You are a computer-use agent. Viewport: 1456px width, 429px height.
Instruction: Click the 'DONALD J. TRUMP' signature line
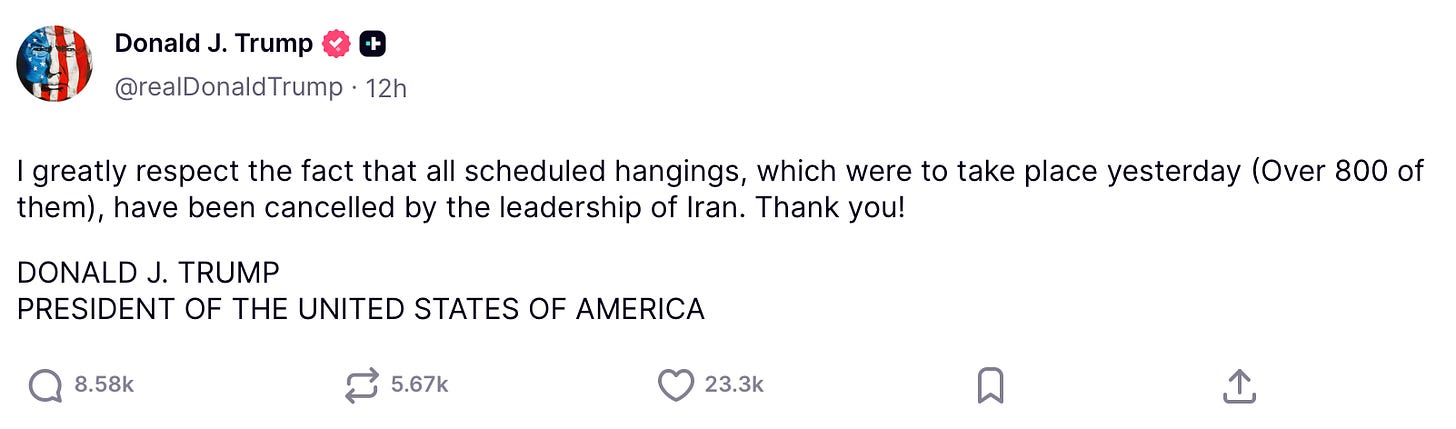tap(148, 272)
